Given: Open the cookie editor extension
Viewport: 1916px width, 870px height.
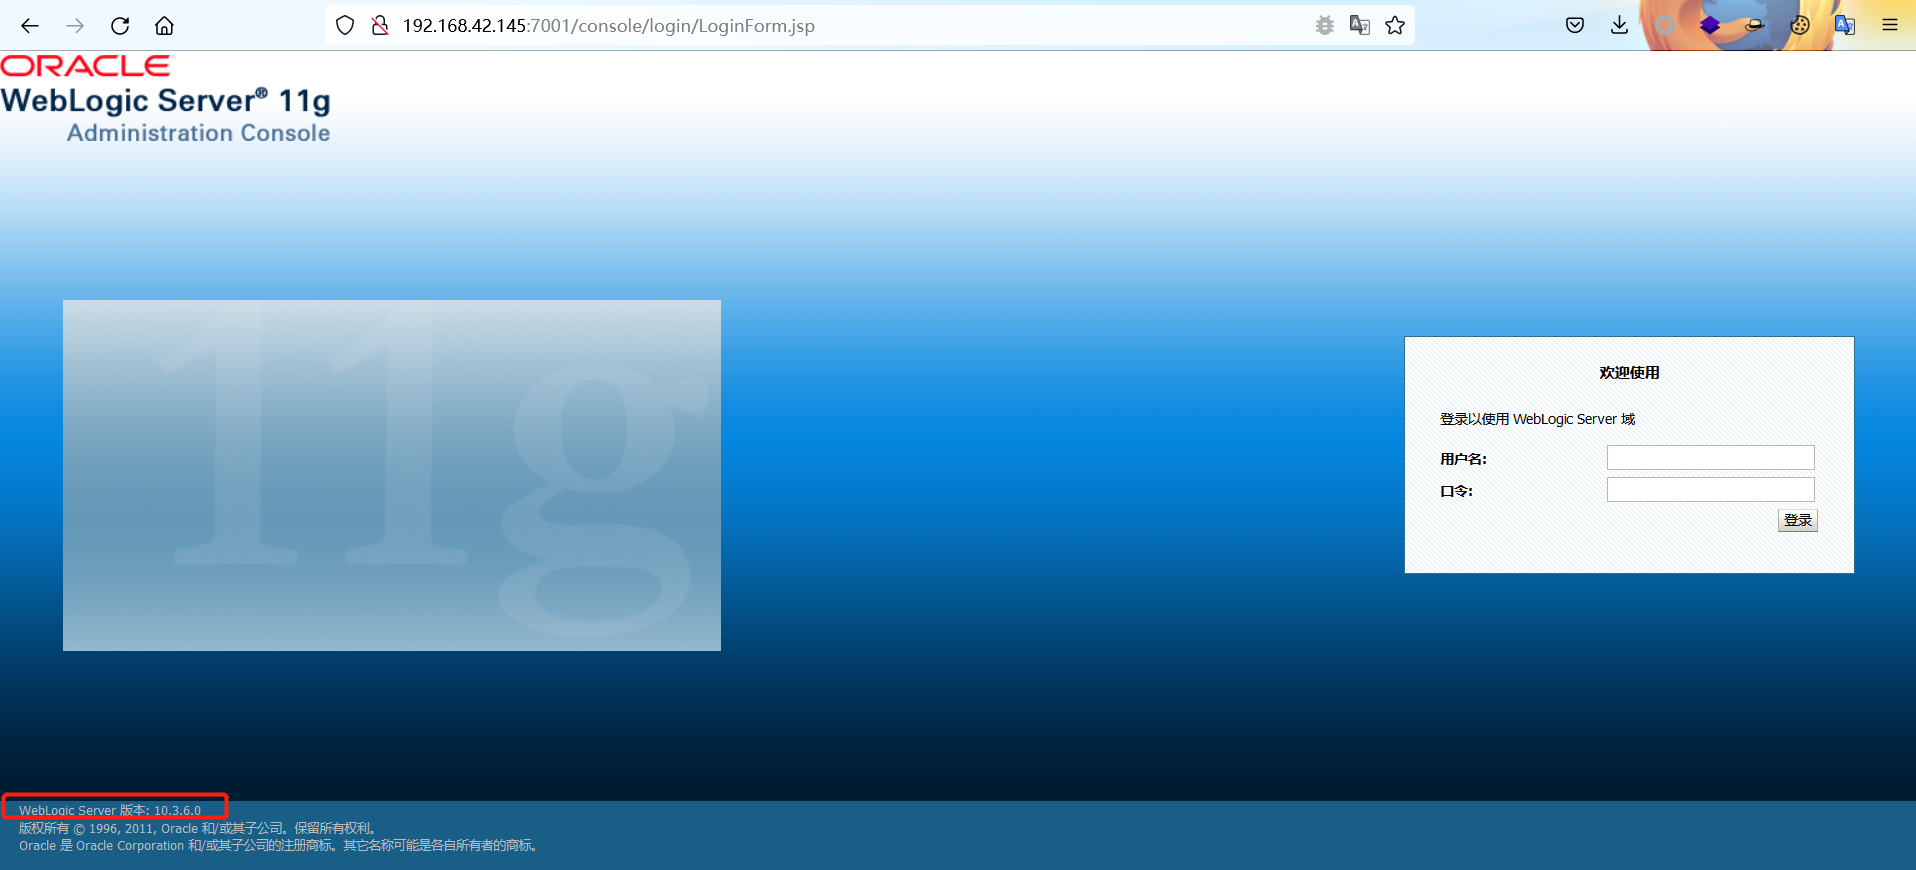Looking at the screenshot, I should click(1800, 26).
